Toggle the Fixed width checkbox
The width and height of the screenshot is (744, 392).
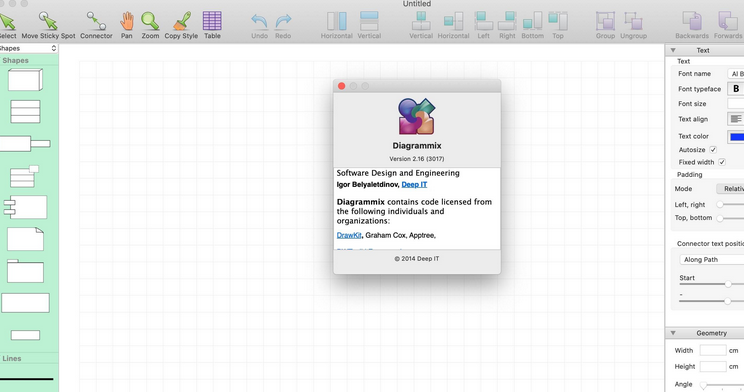point(722,162)
